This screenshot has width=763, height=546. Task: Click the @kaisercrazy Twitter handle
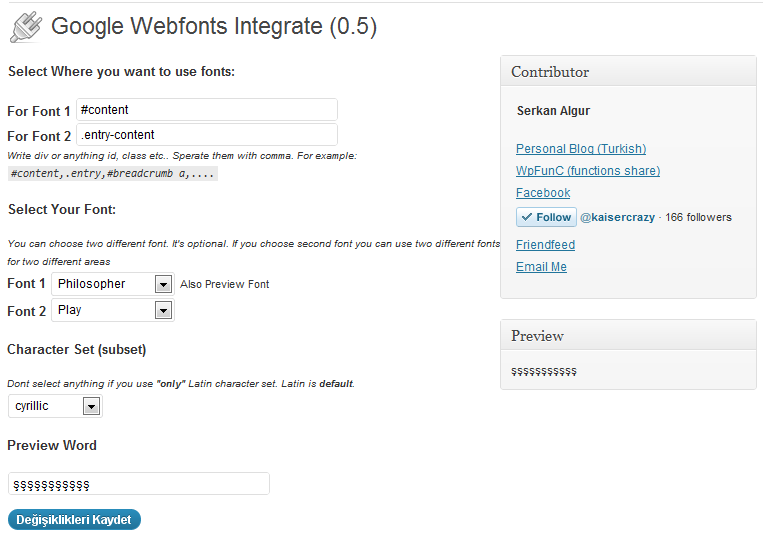point(619,217)
